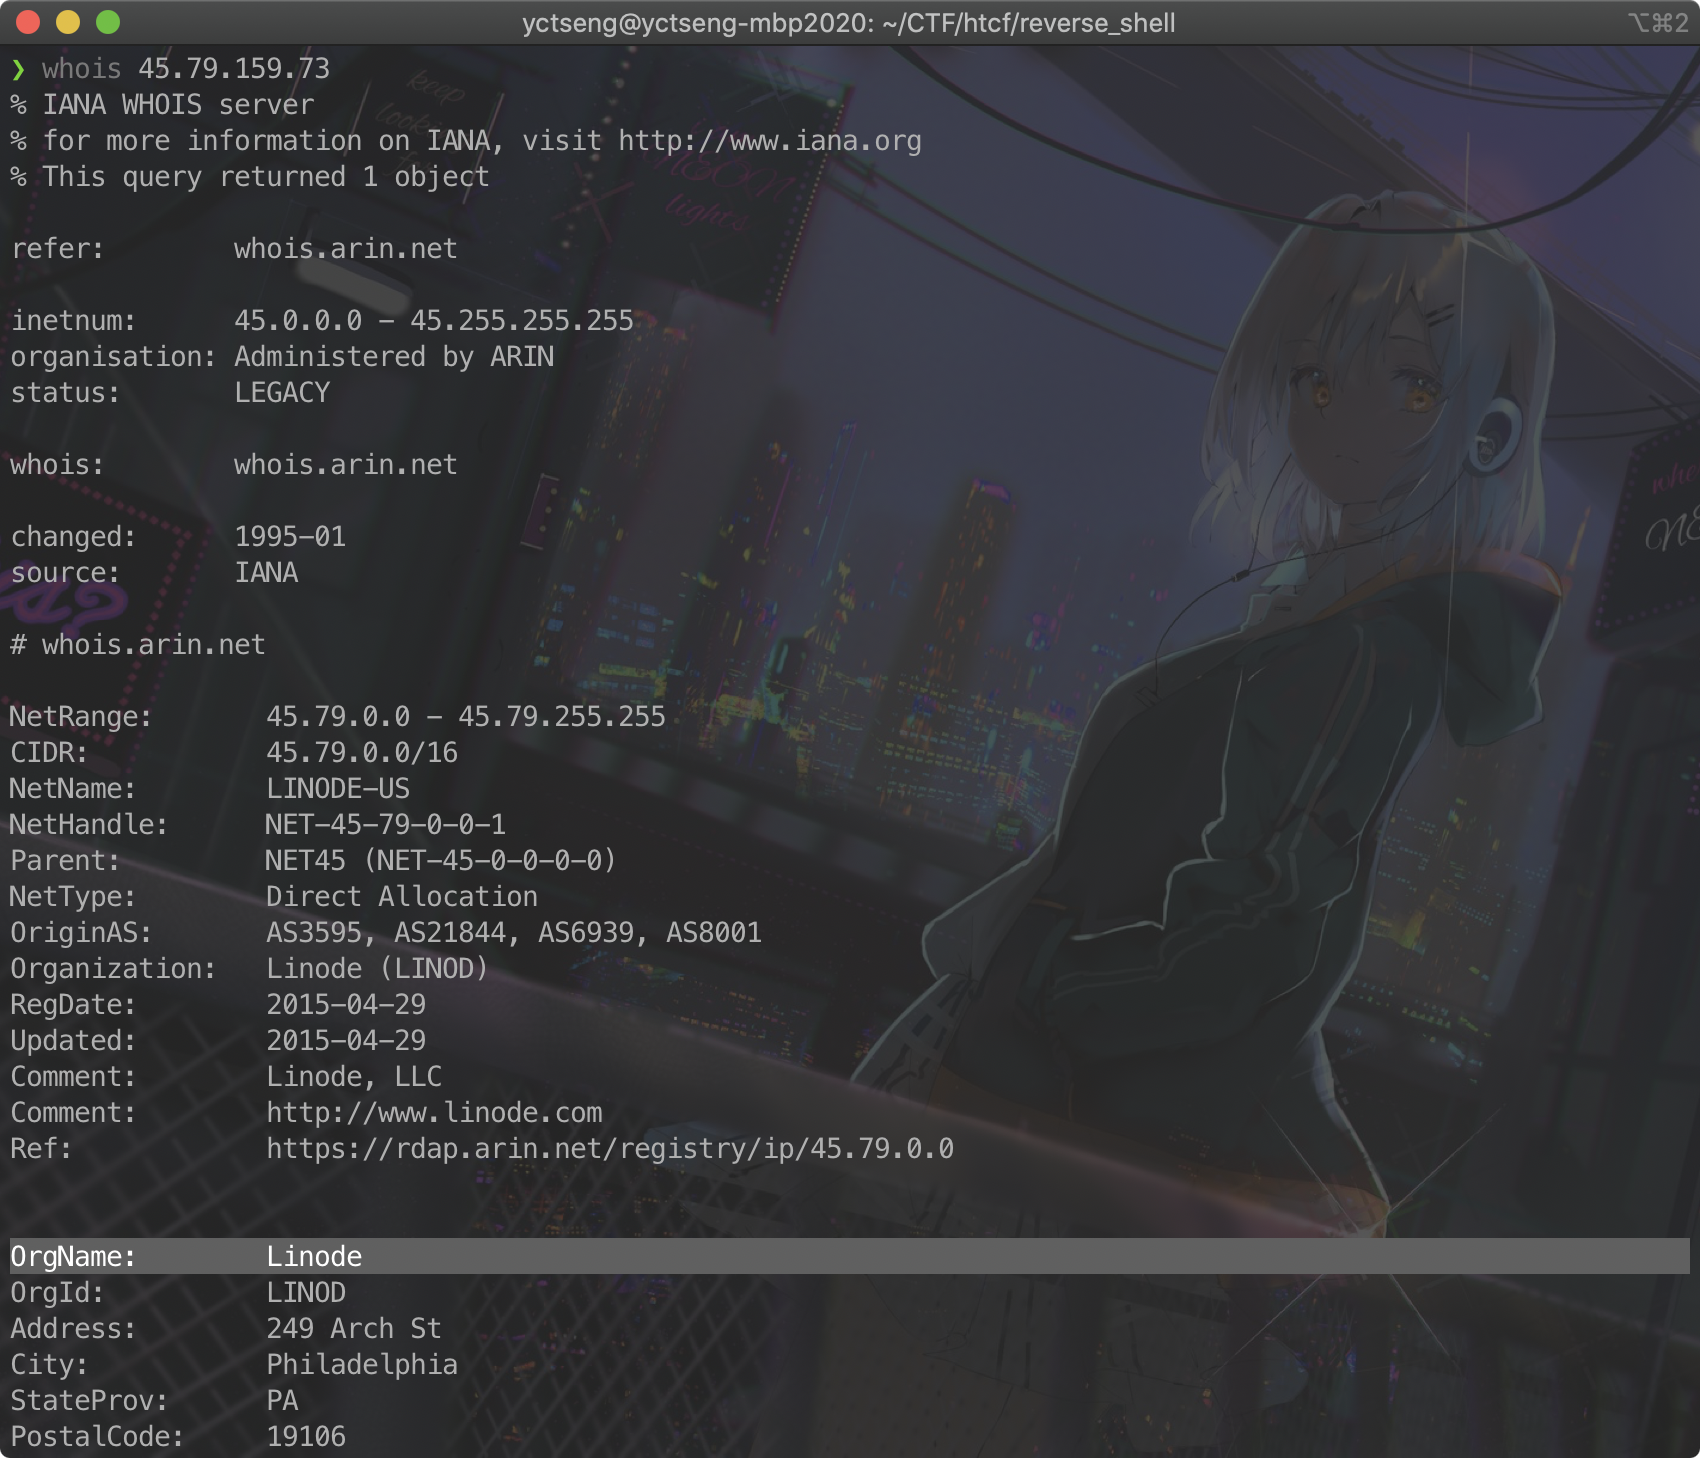Close the terminal window with red button
Viewport: 1700px width, 1458px height.
click(x=28, y=22)
